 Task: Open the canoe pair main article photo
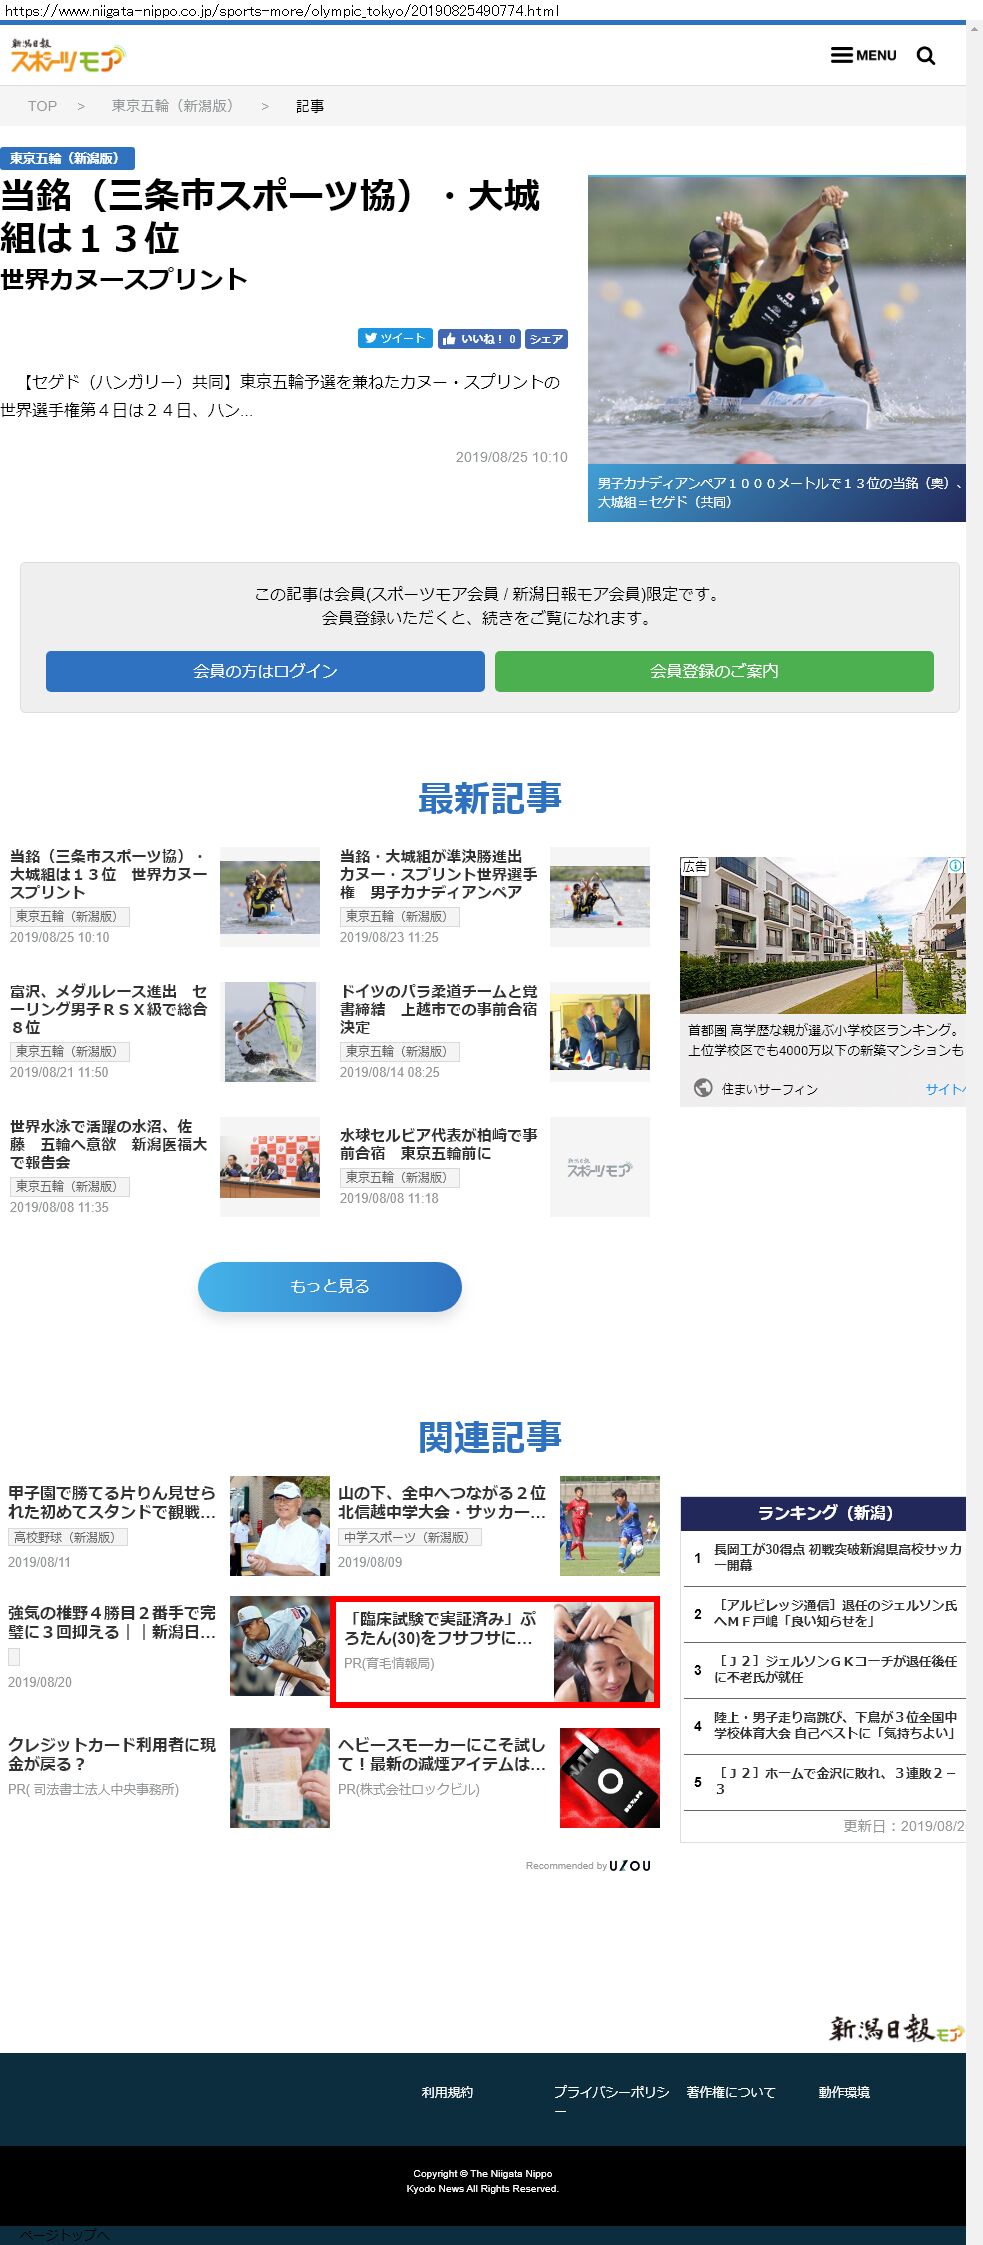coord(776,320)
